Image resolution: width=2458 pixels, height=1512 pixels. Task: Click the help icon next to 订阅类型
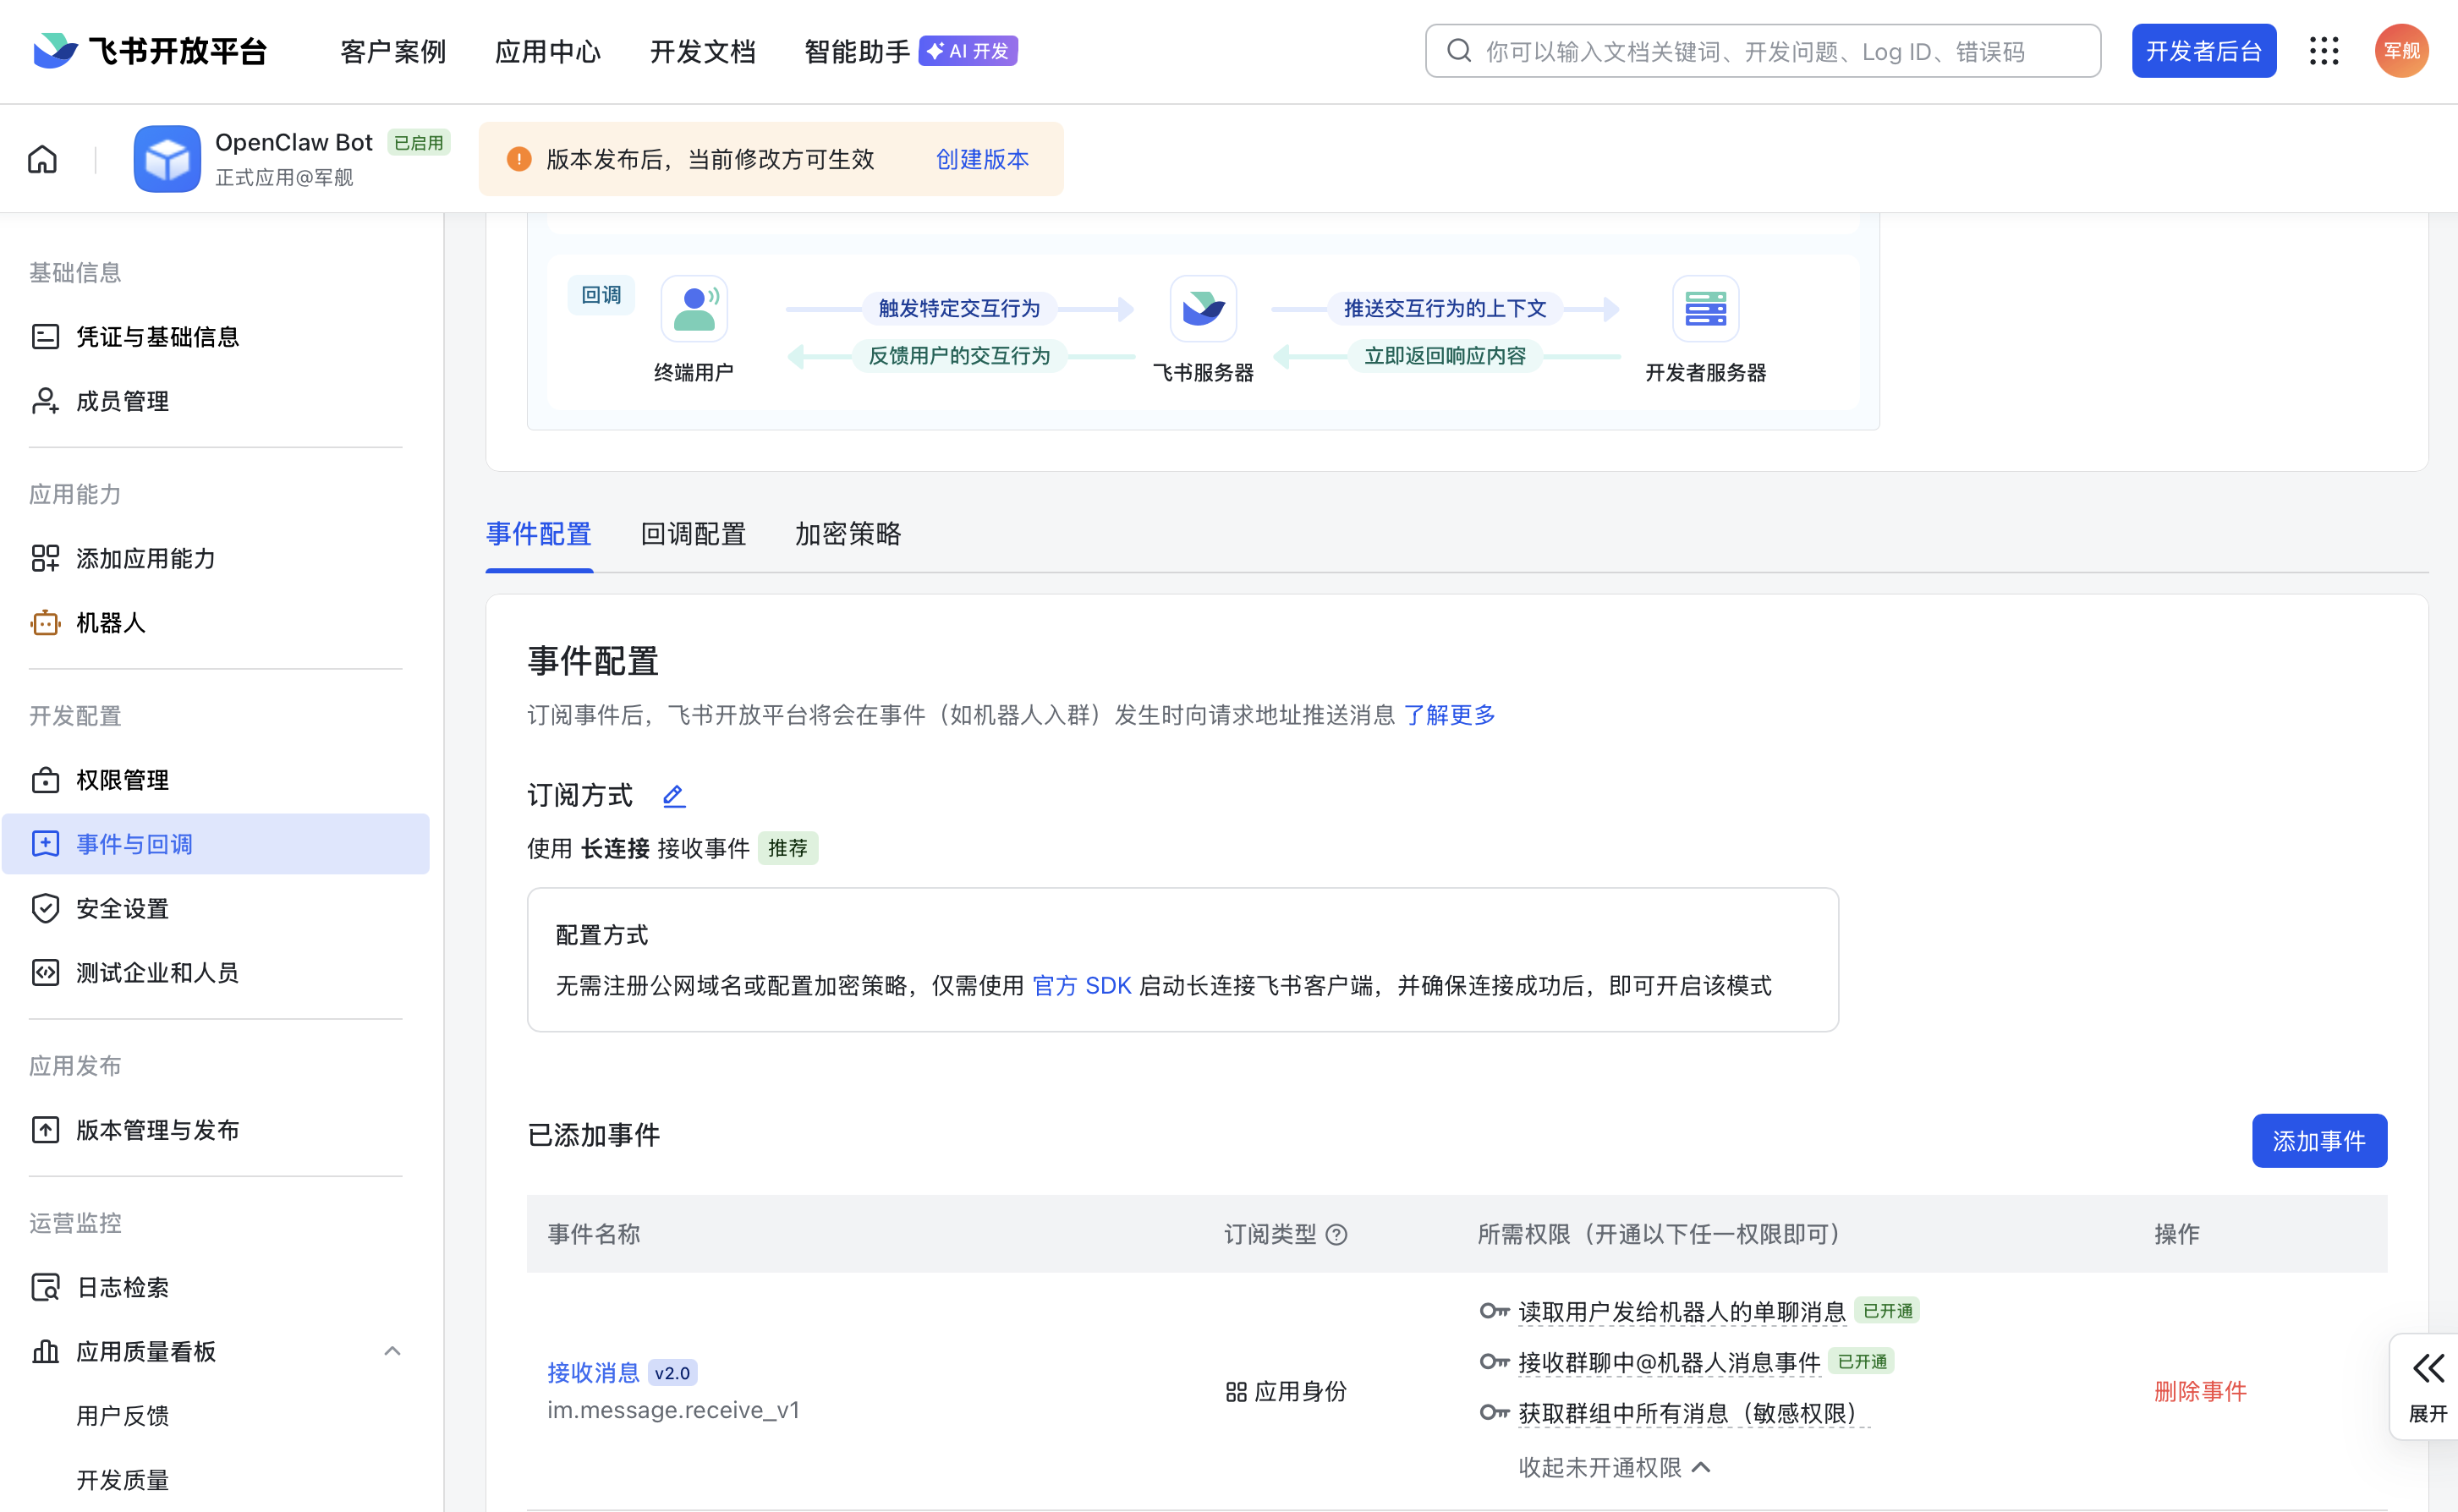coord(1337,1235)
